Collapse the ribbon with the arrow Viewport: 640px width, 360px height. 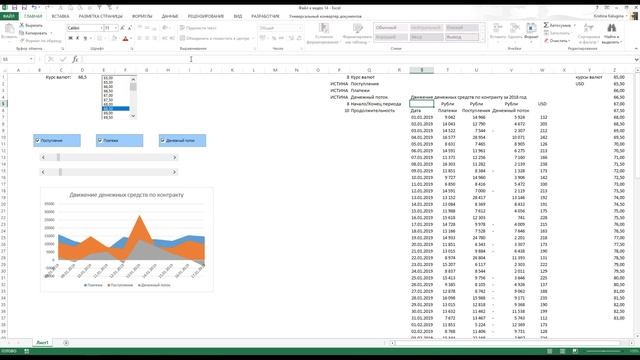[x=636, y=49]
